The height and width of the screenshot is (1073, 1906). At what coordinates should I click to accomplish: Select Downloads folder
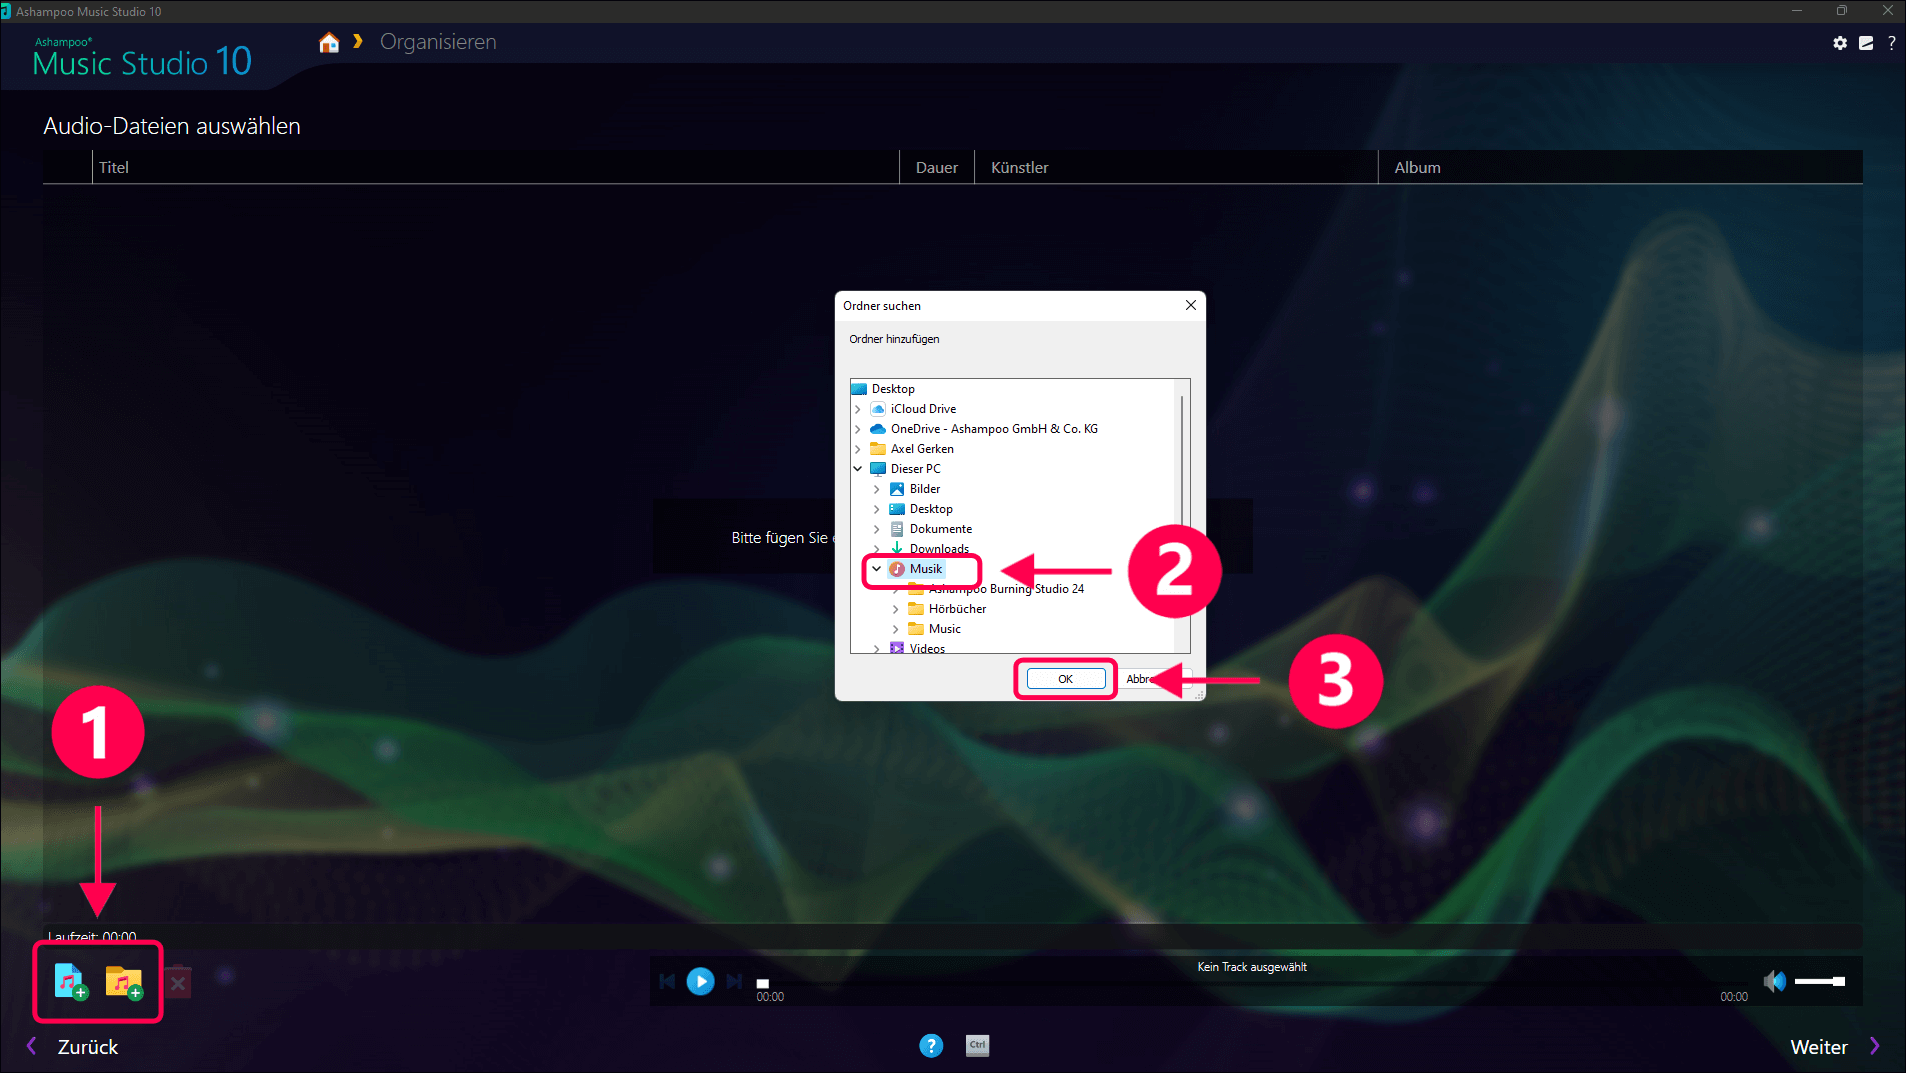(939, 549)
